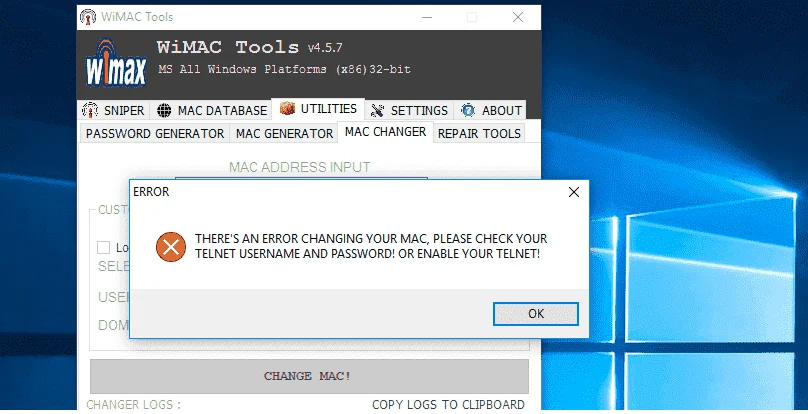Click the MAC ADDRESS INPUT label
808x414 pixels.
pyautogui.click(x=299, y=167)
